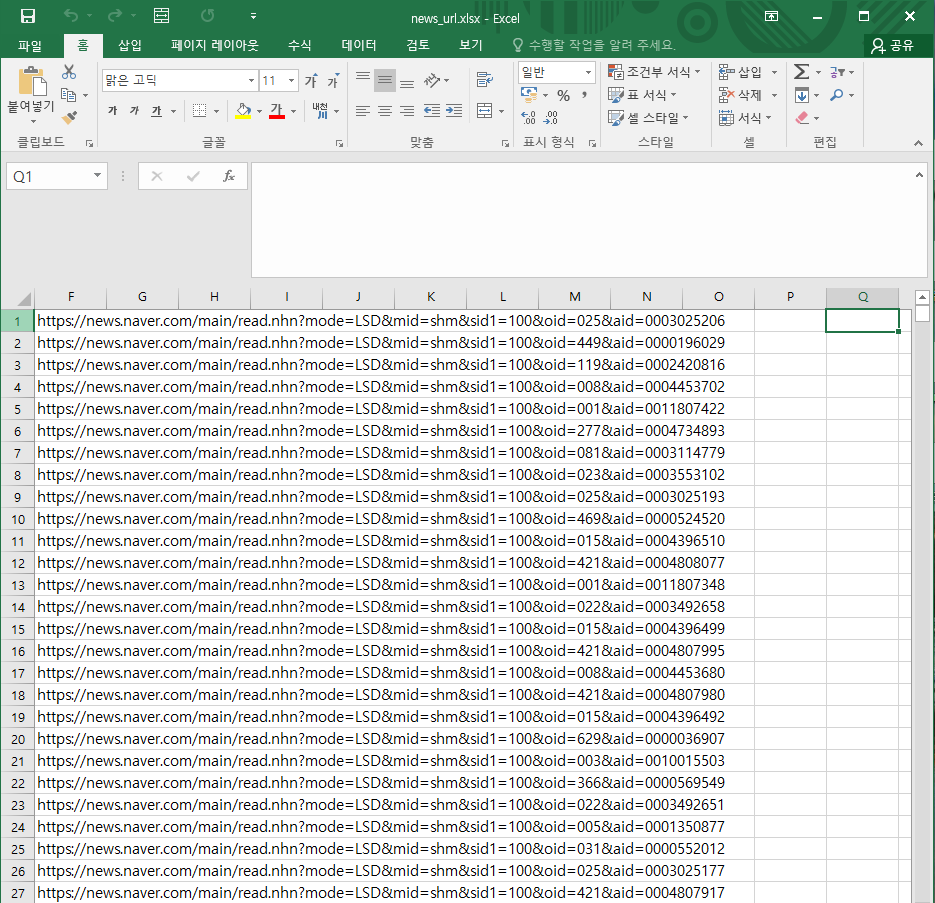Decrease font size with the smaller 가 icon
The width and height of the screenshot is (935, 903).
pos(333,81)
